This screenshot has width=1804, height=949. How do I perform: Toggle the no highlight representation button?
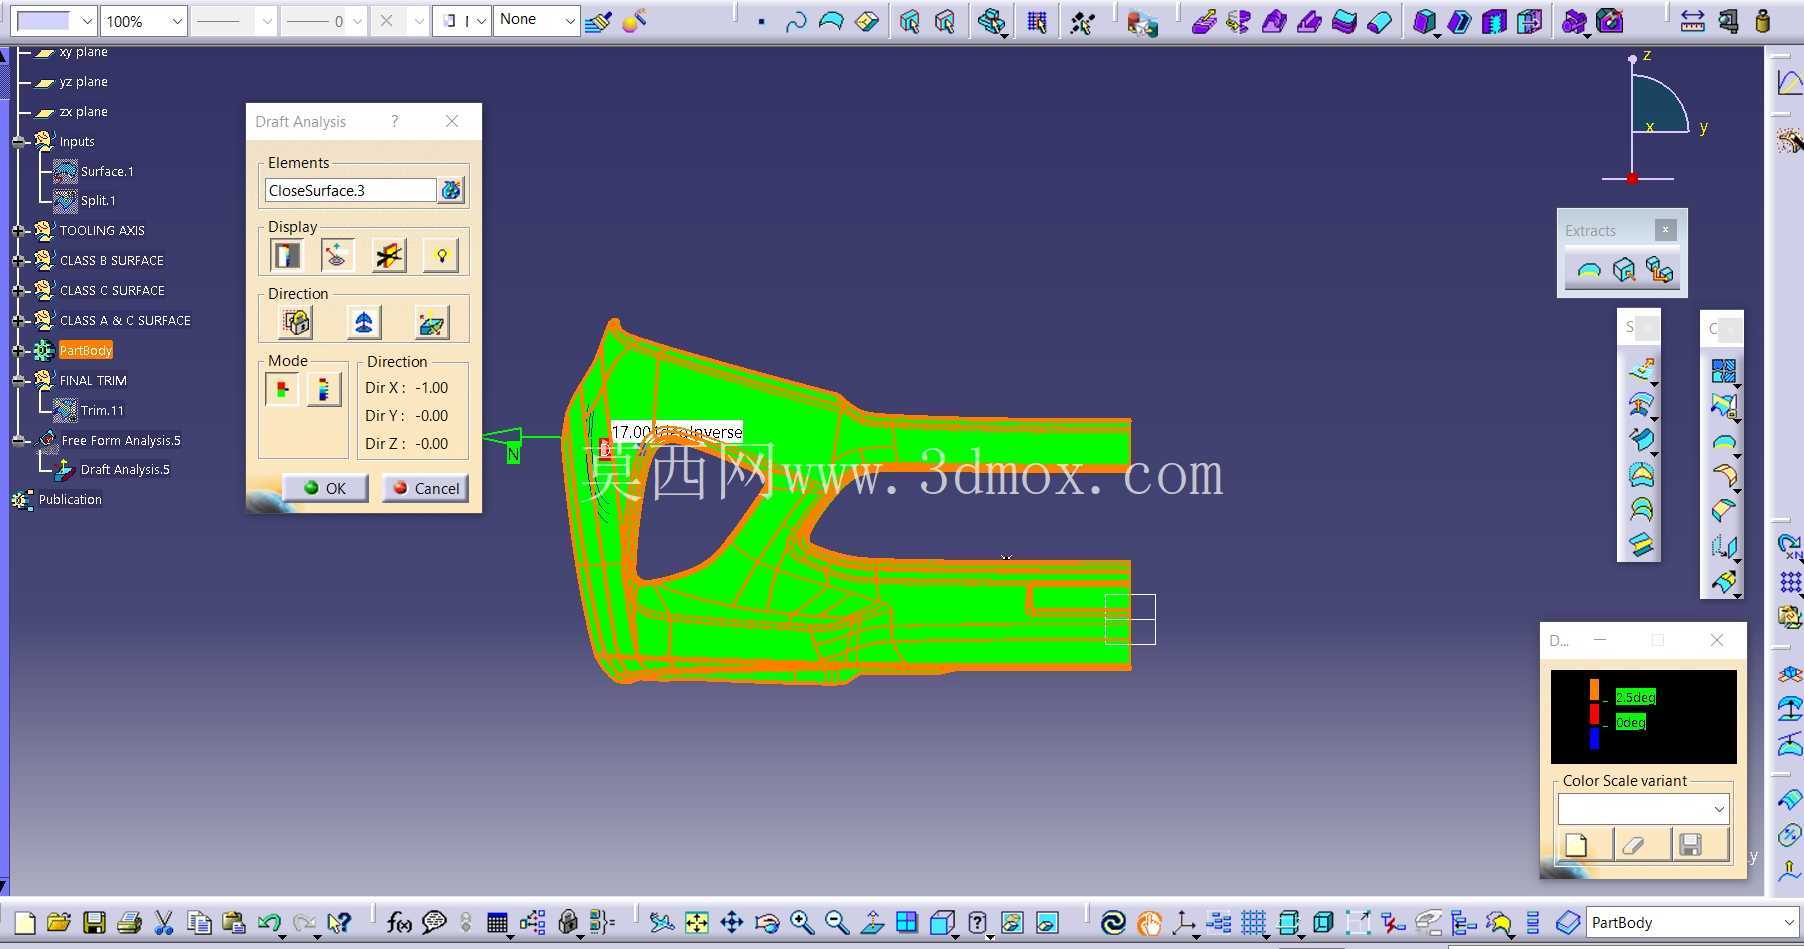coord(389,255)
